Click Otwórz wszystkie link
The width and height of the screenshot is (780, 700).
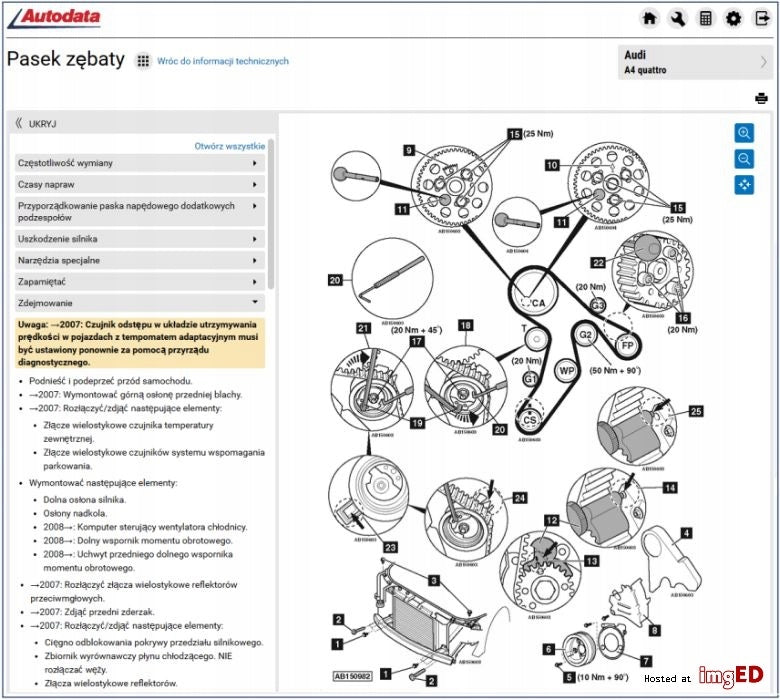pos(229,146)
